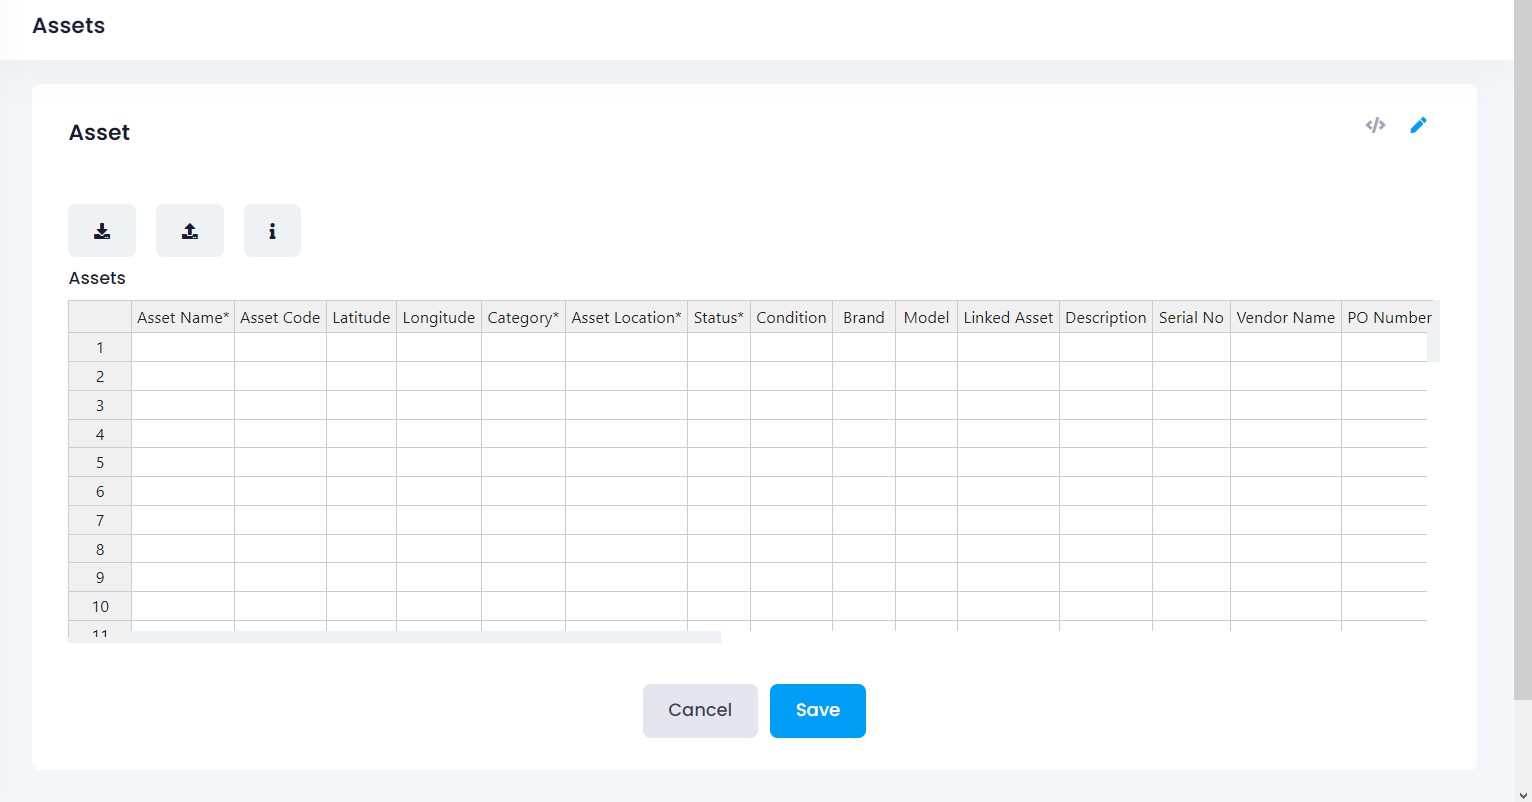Click the page's vertical scrollbar thumb
This screenshot has width=1532, height=802.
1523,350
